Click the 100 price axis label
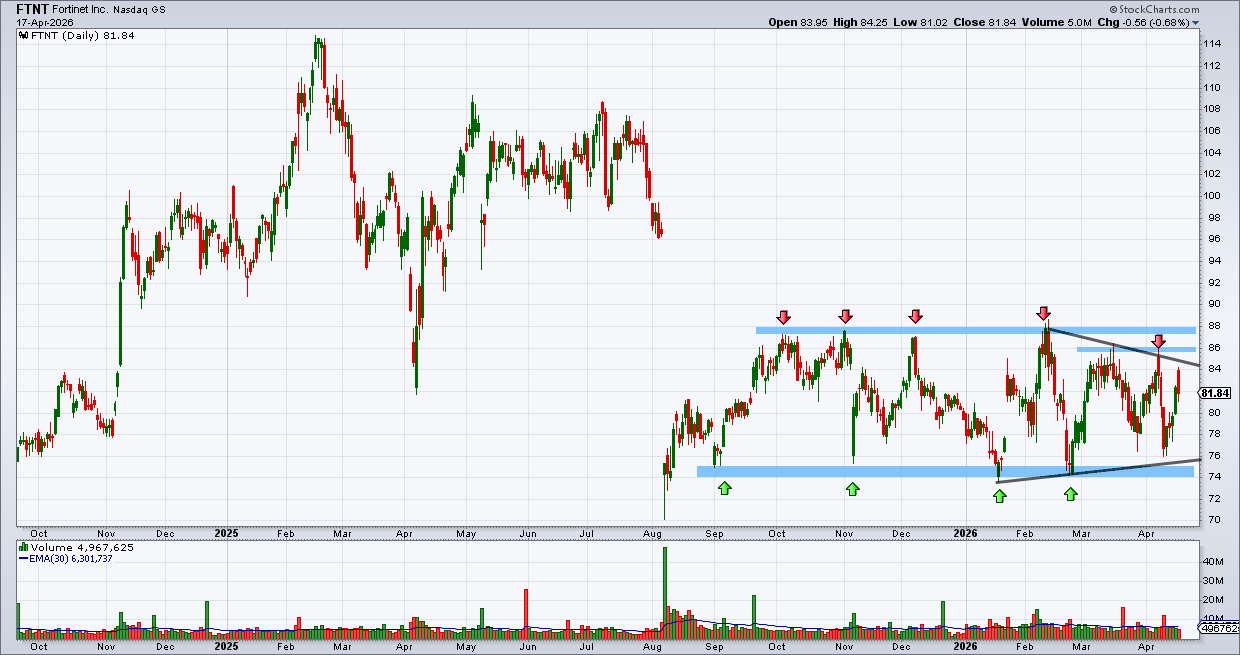Screen dimensions: 1240x655 [x=1212, y=196]
